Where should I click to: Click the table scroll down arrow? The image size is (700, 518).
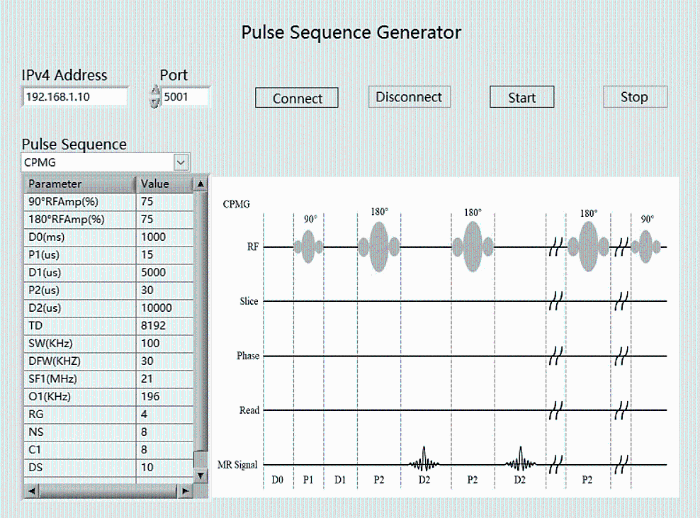201,476
